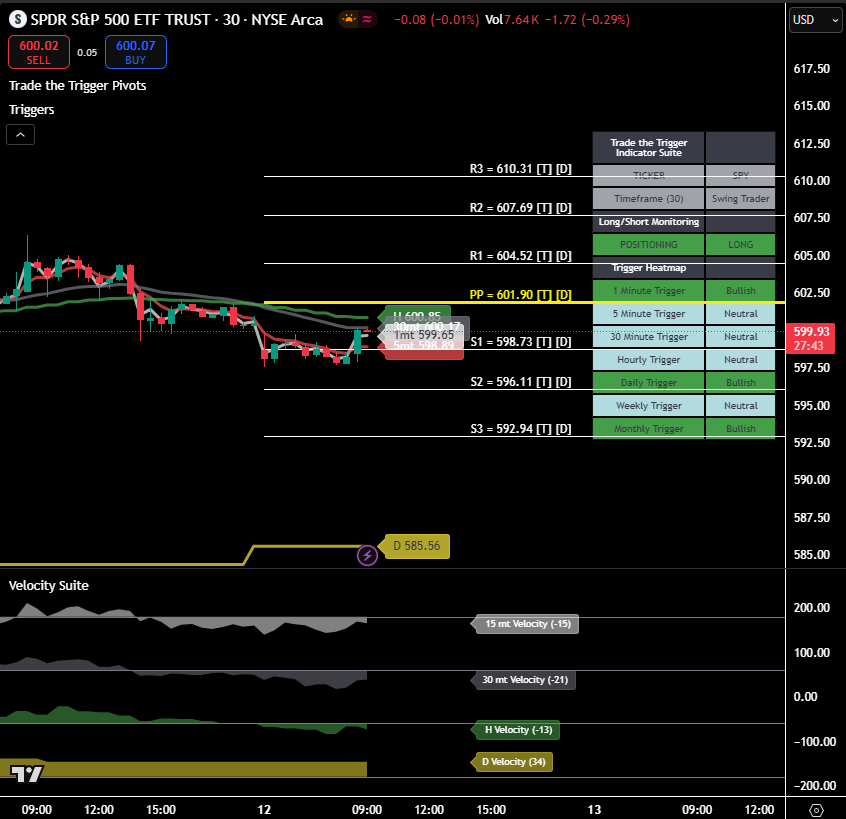Select the Triggers indicator title

point(31,110)
